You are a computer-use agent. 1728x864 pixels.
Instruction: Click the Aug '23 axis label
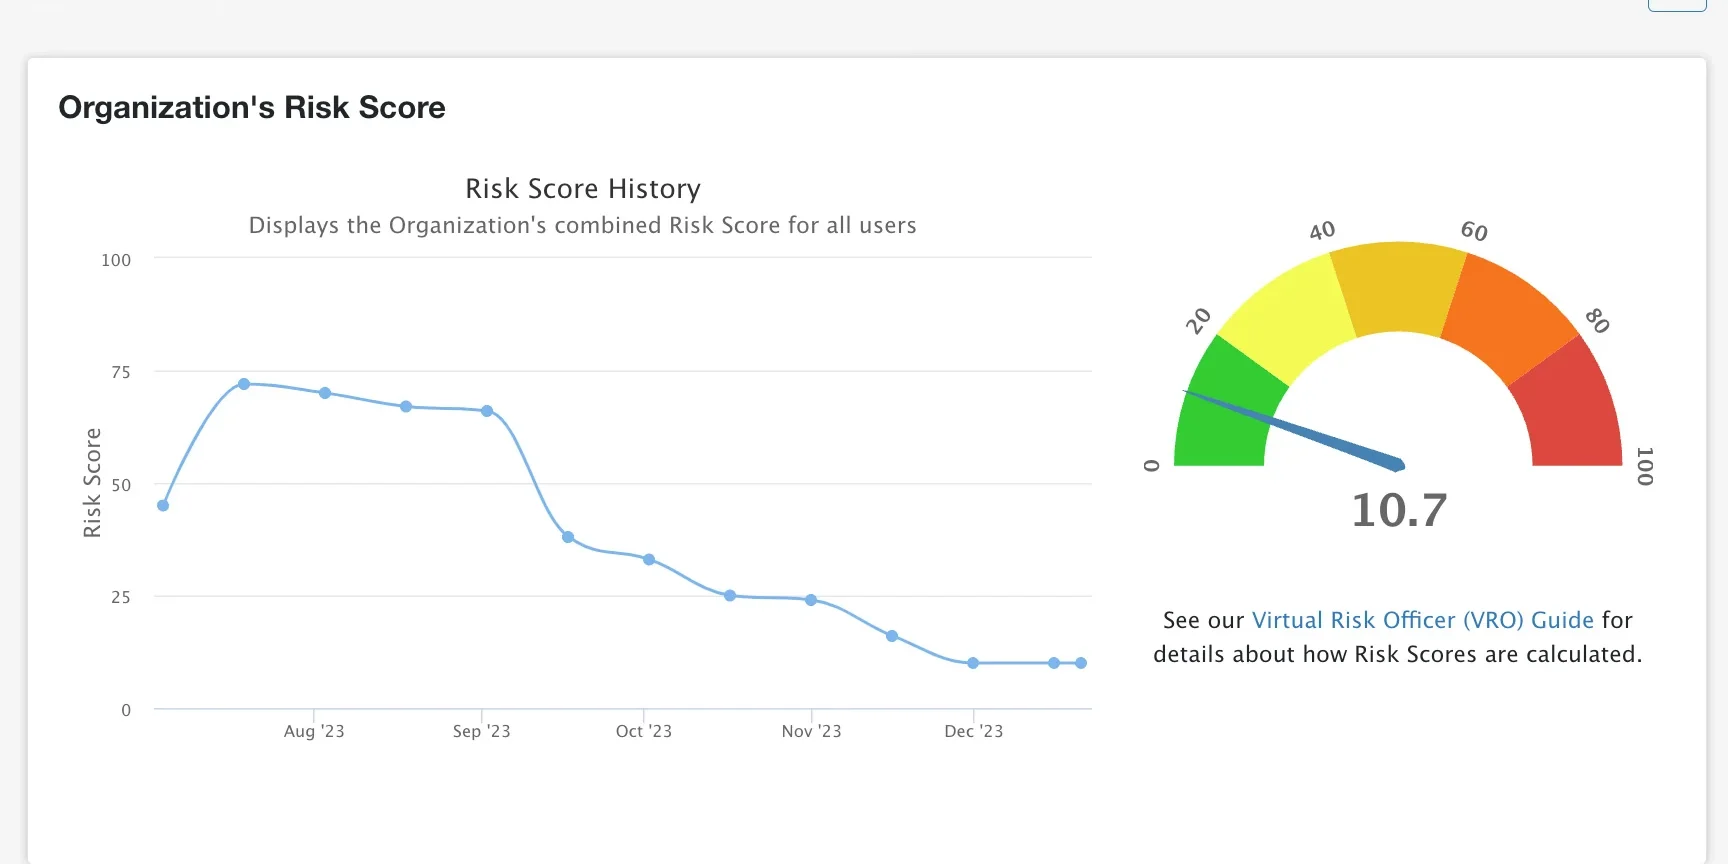(x=314, y=731)
